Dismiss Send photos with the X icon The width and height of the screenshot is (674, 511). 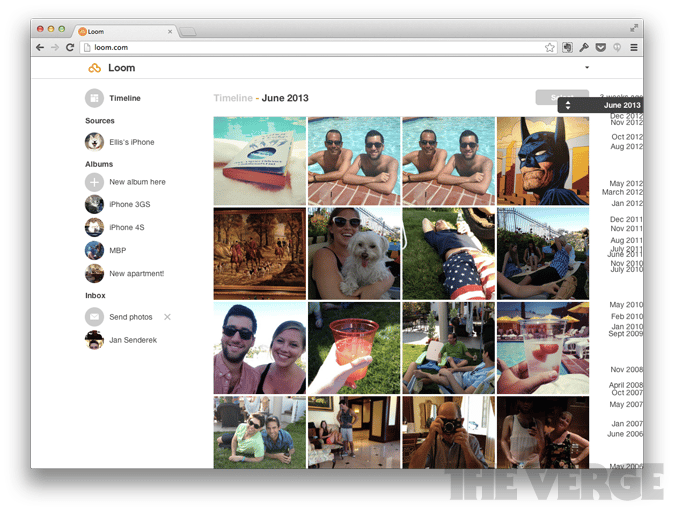click(167, 317)
